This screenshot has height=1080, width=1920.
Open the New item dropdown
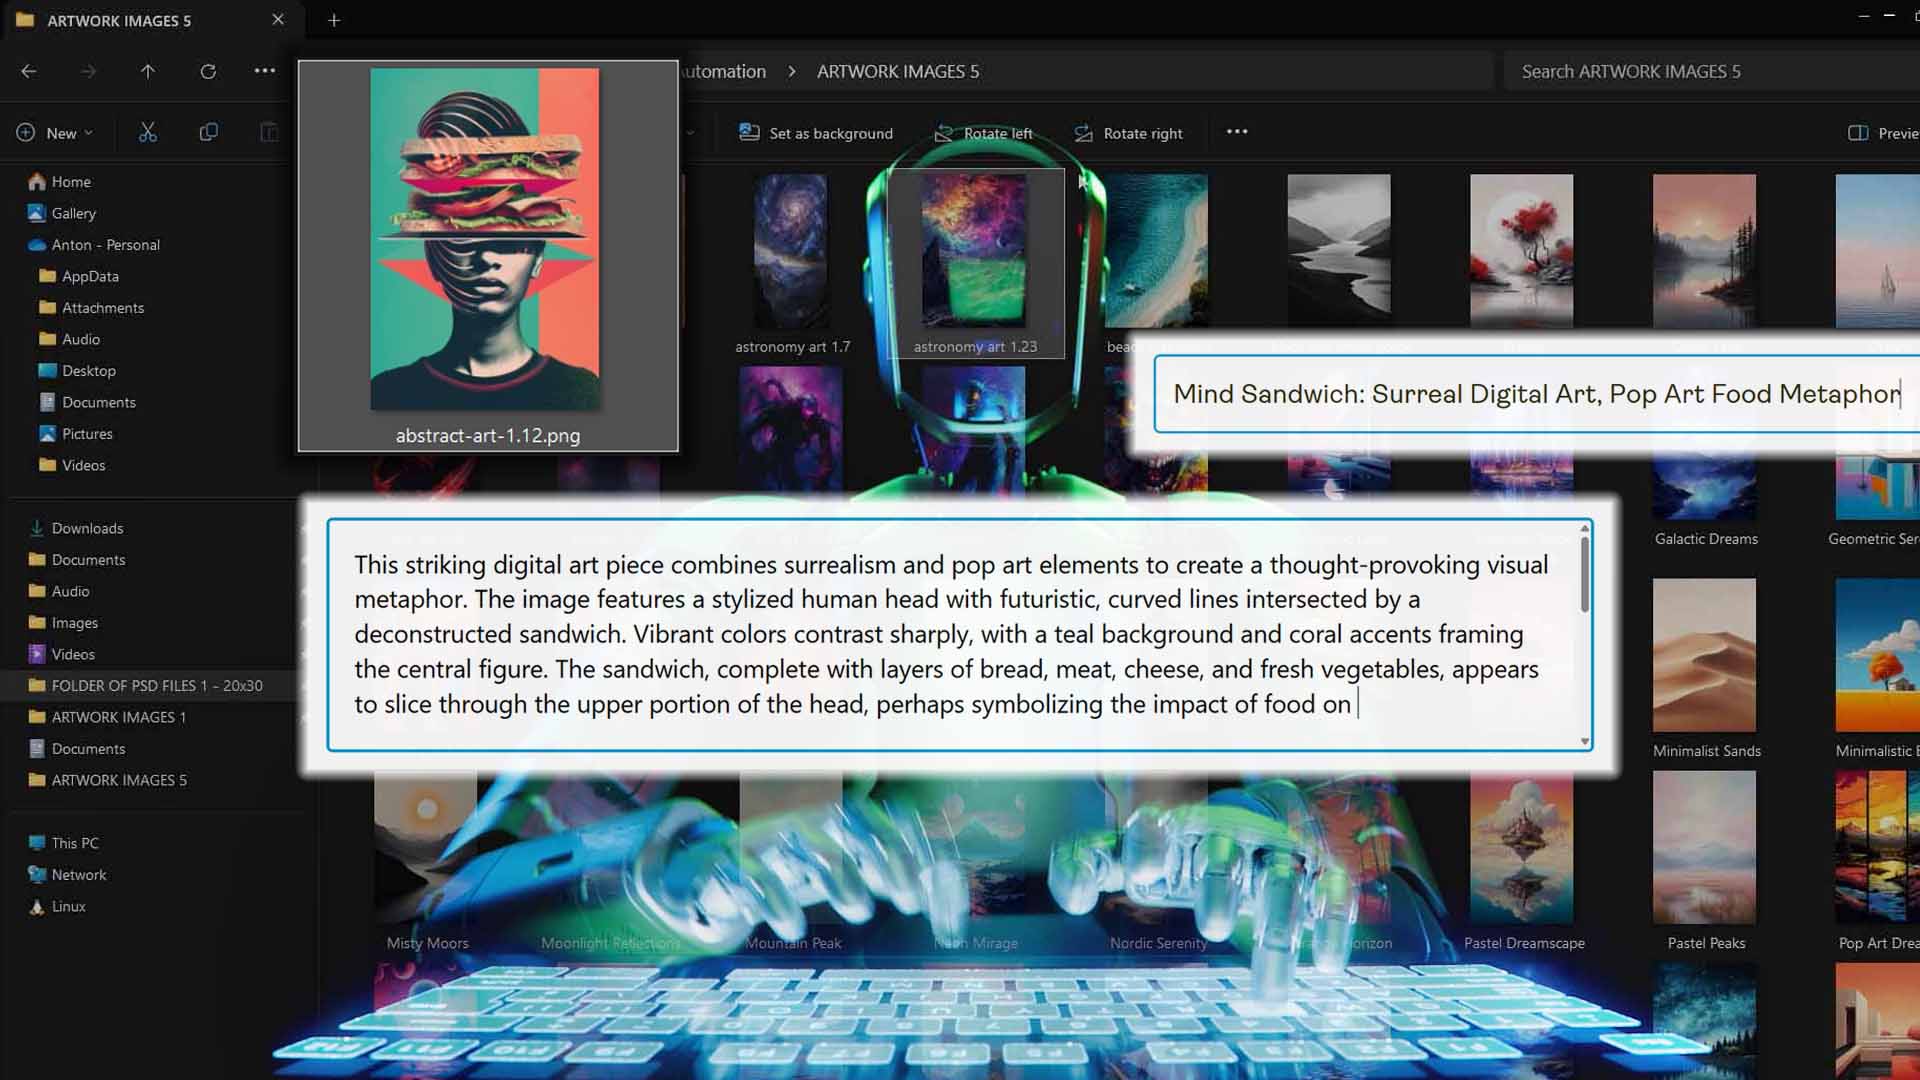(x=55, y=131)
